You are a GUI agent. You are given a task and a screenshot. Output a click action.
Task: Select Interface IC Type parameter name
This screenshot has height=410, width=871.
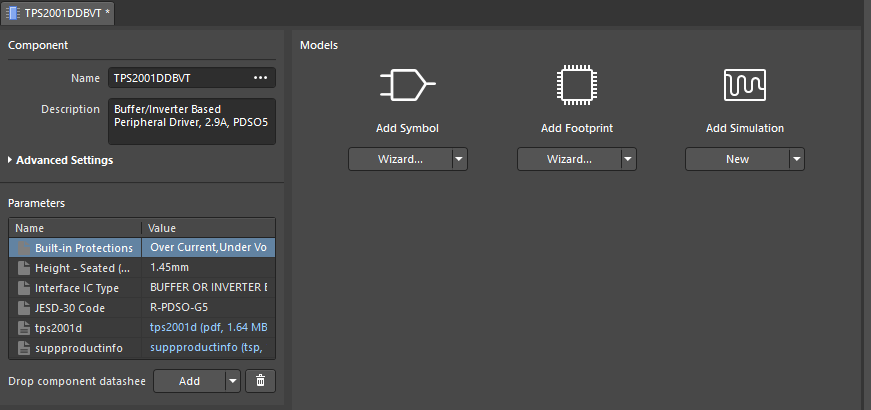point(77,288)
